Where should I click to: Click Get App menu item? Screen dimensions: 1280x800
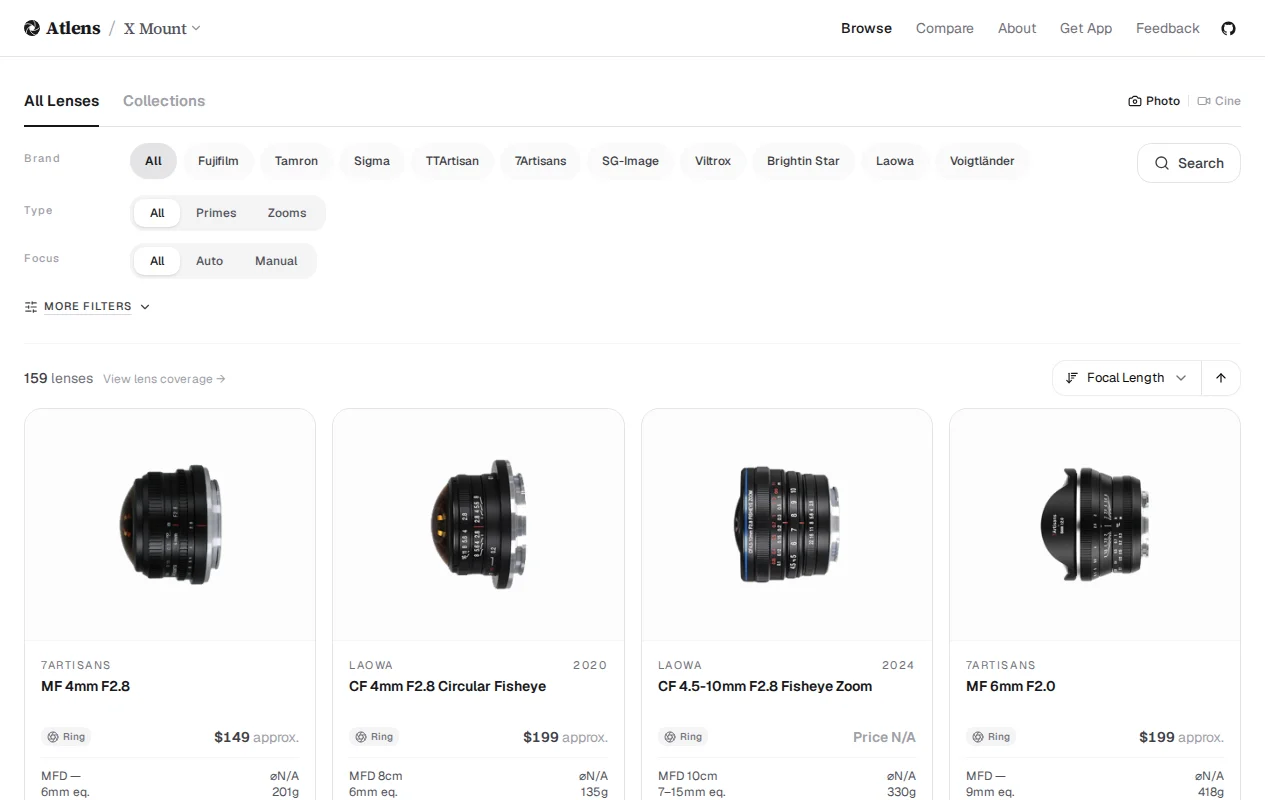[x=1086, y=28]
